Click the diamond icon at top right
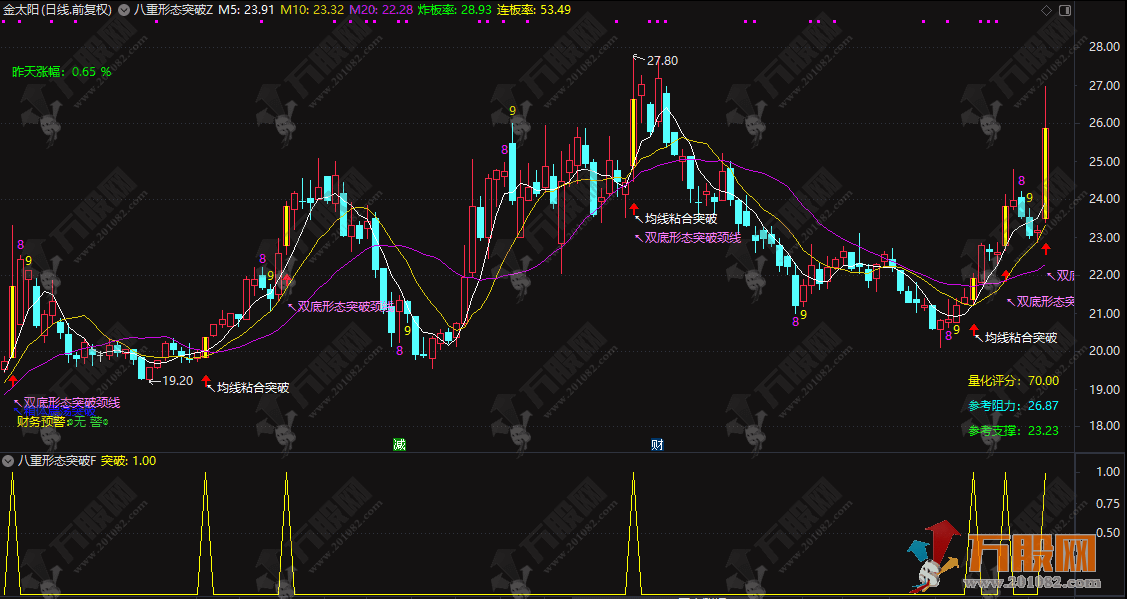 tap(1046, 9)
